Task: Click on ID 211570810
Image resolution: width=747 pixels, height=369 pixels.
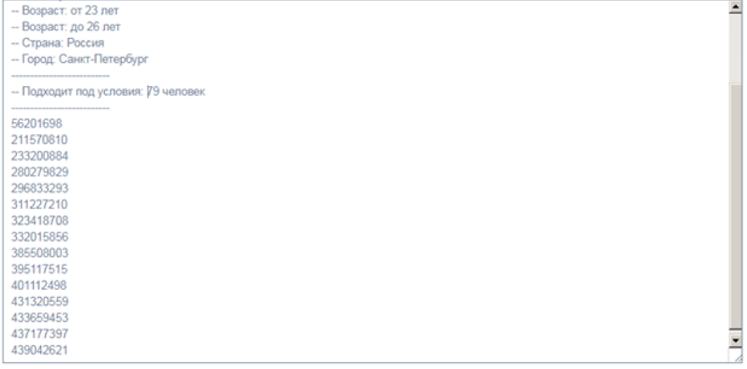Action: coord(40,140)
